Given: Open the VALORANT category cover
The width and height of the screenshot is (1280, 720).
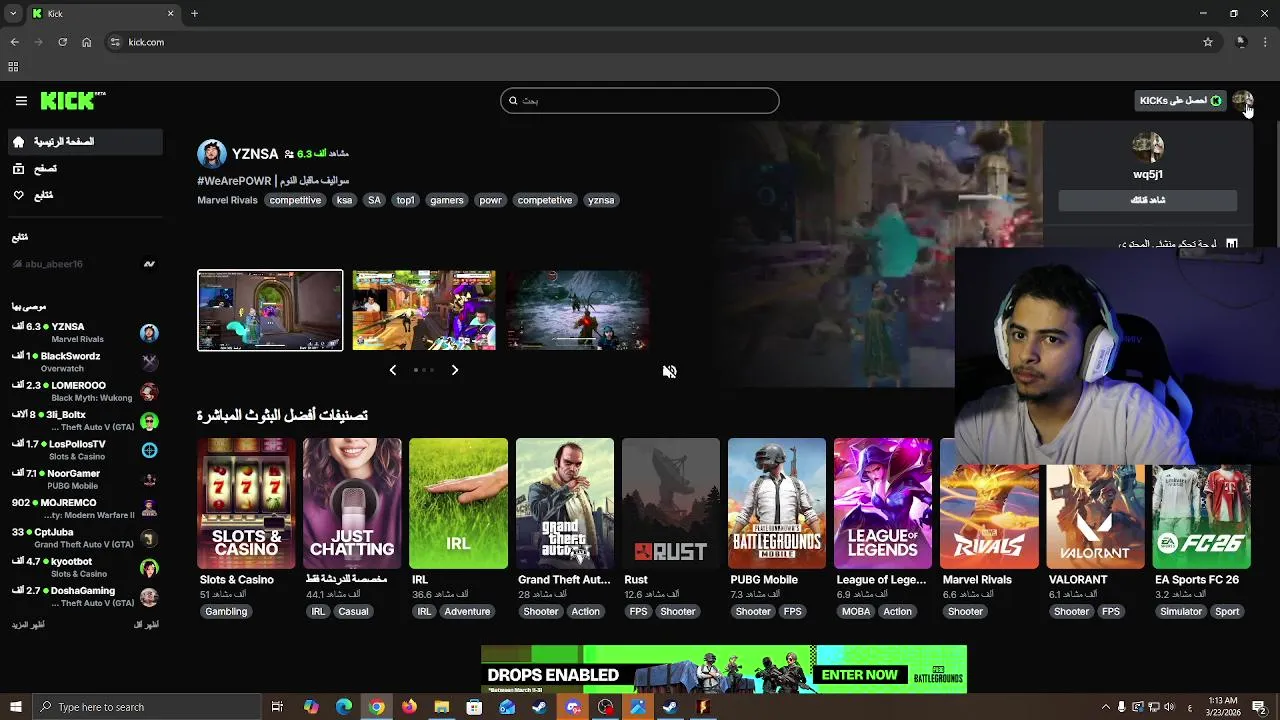Looking at the screenshot, I should coord(1096,515).
